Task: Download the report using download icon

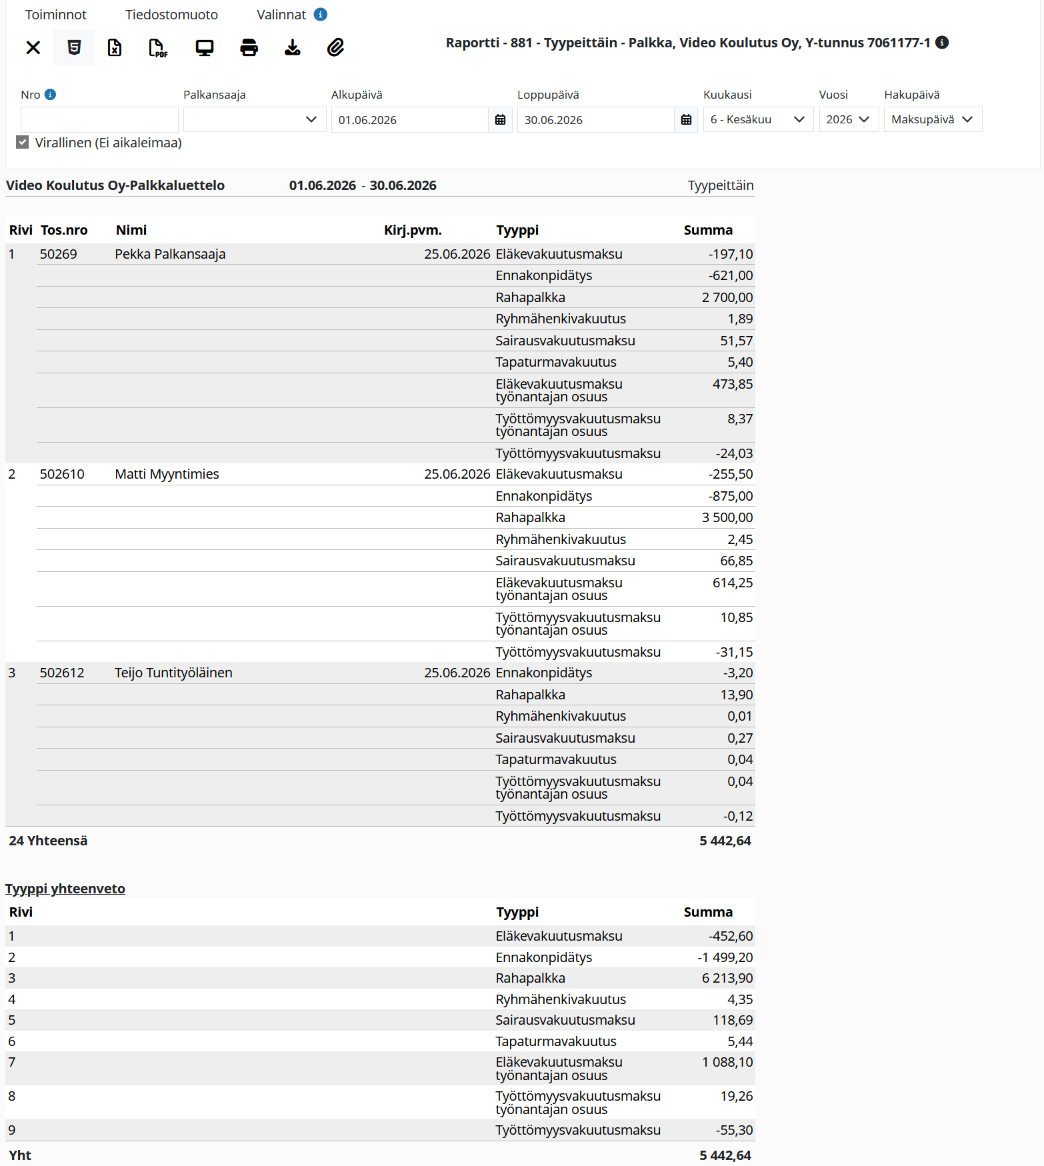Action: point(293,48)
